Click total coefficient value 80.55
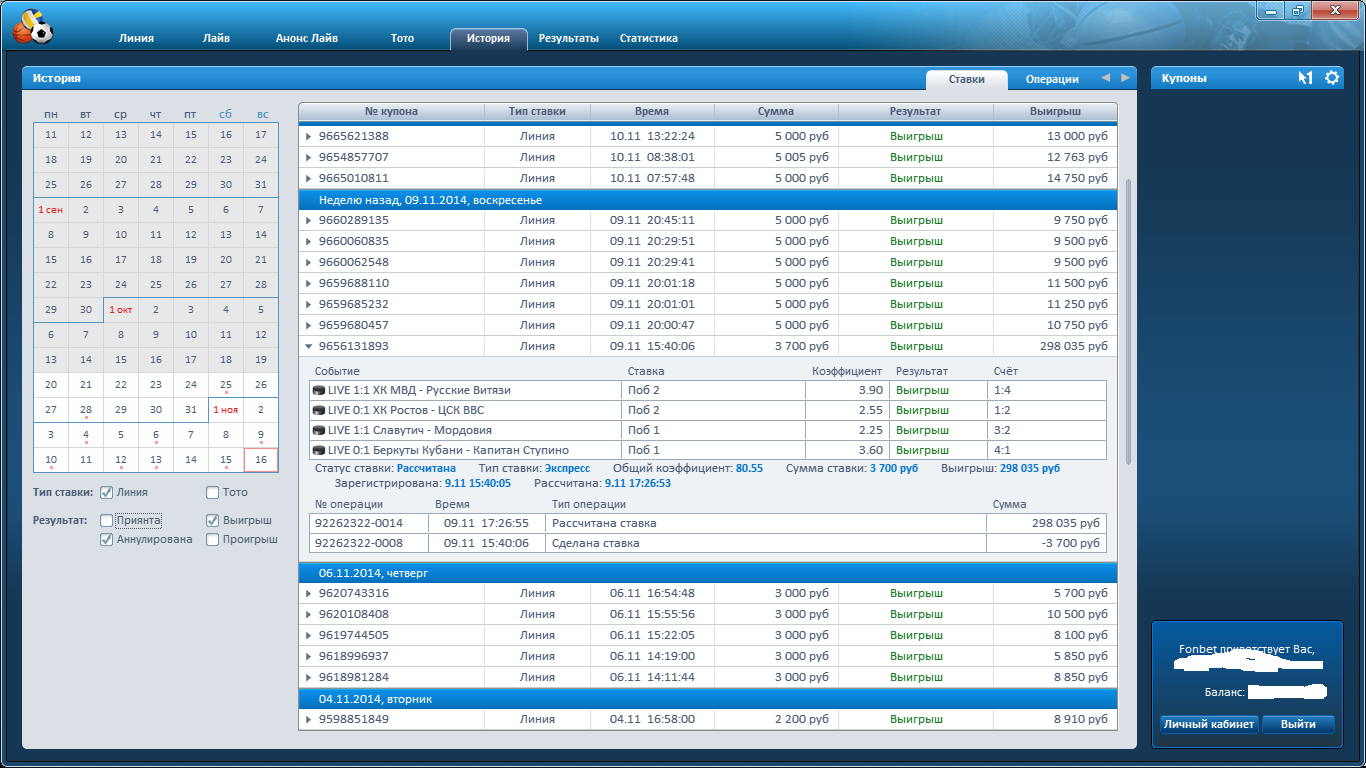Viewport: 1366px width, 768px height. (x=749, y=468)
